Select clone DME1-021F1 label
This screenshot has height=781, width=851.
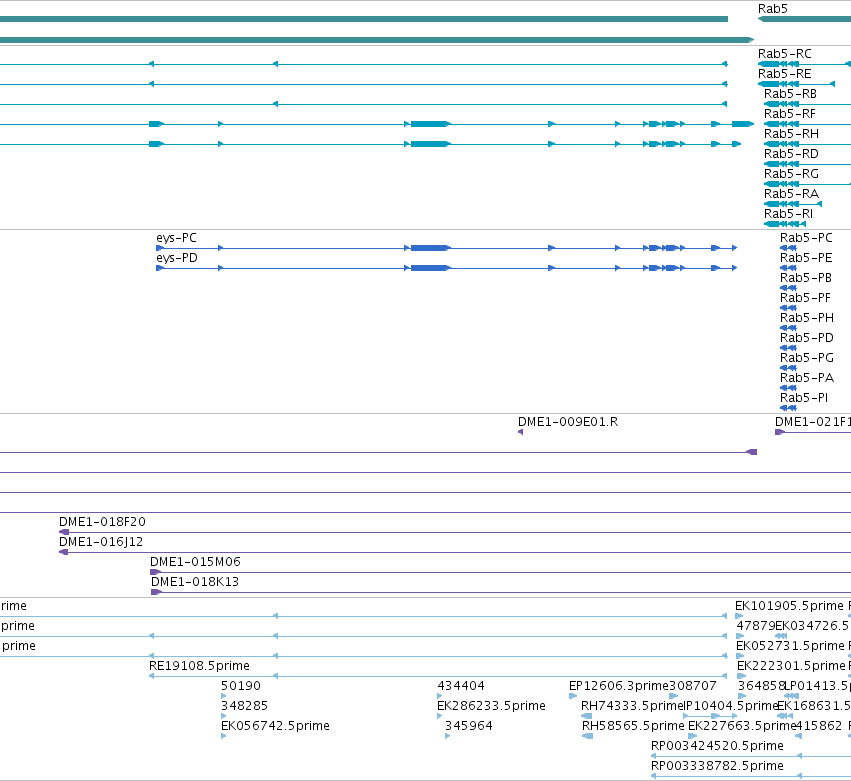[x=813, y=422]
